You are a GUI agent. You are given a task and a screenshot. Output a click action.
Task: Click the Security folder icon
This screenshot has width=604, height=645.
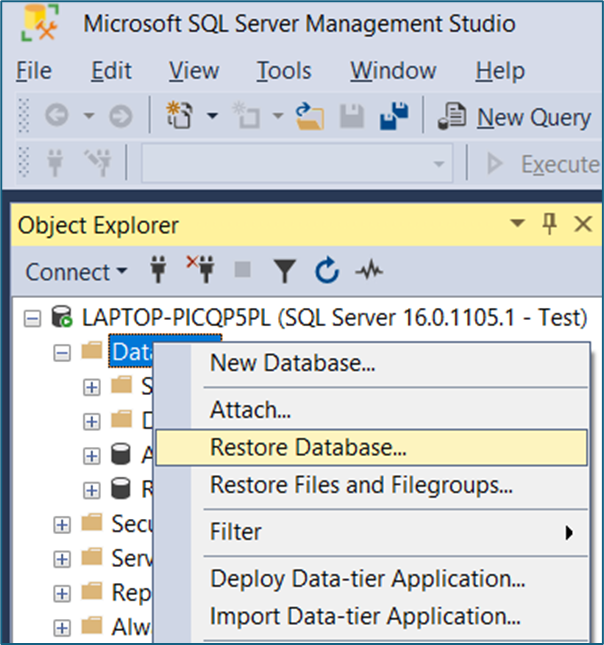click(92, 523)
